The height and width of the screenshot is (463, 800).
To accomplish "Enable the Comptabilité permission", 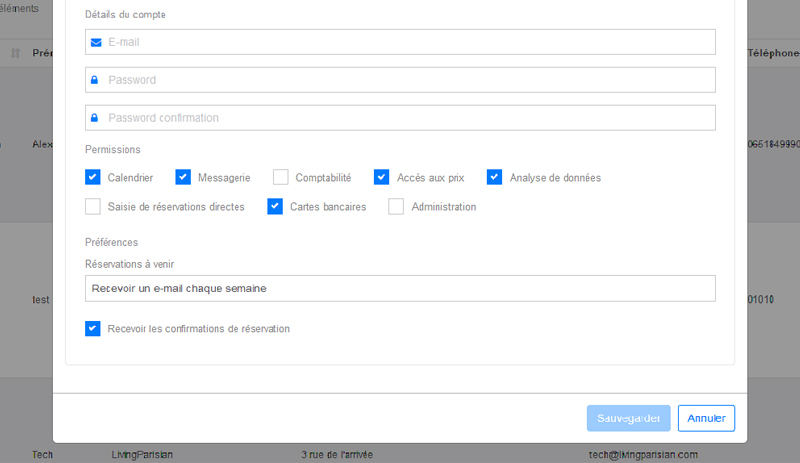I will 281,177.
